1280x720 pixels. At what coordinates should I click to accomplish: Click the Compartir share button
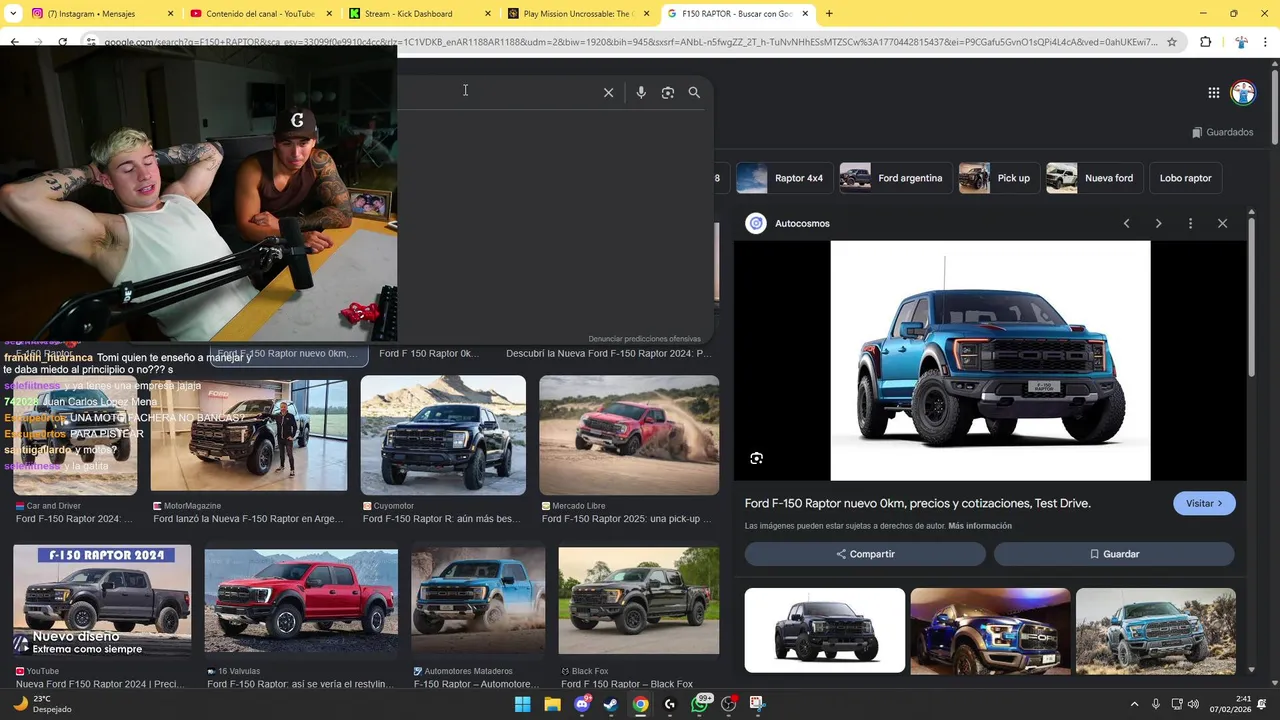coord(865,554)
